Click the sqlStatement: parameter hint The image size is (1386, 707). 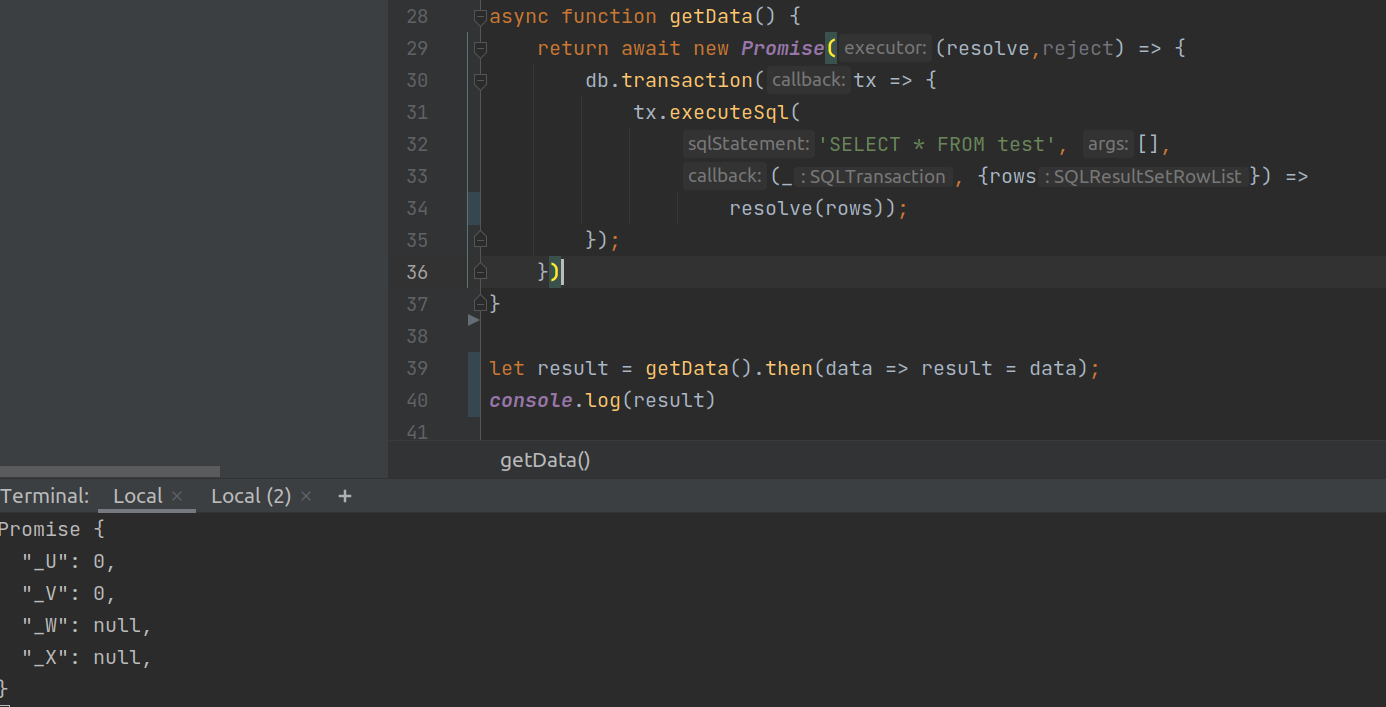[x=749, y=144]
